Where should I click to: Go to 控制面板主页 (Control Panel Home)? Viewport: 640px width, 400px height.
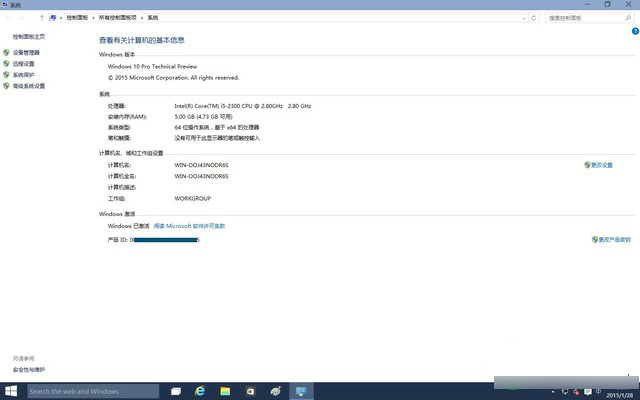[x=28, y=36]
